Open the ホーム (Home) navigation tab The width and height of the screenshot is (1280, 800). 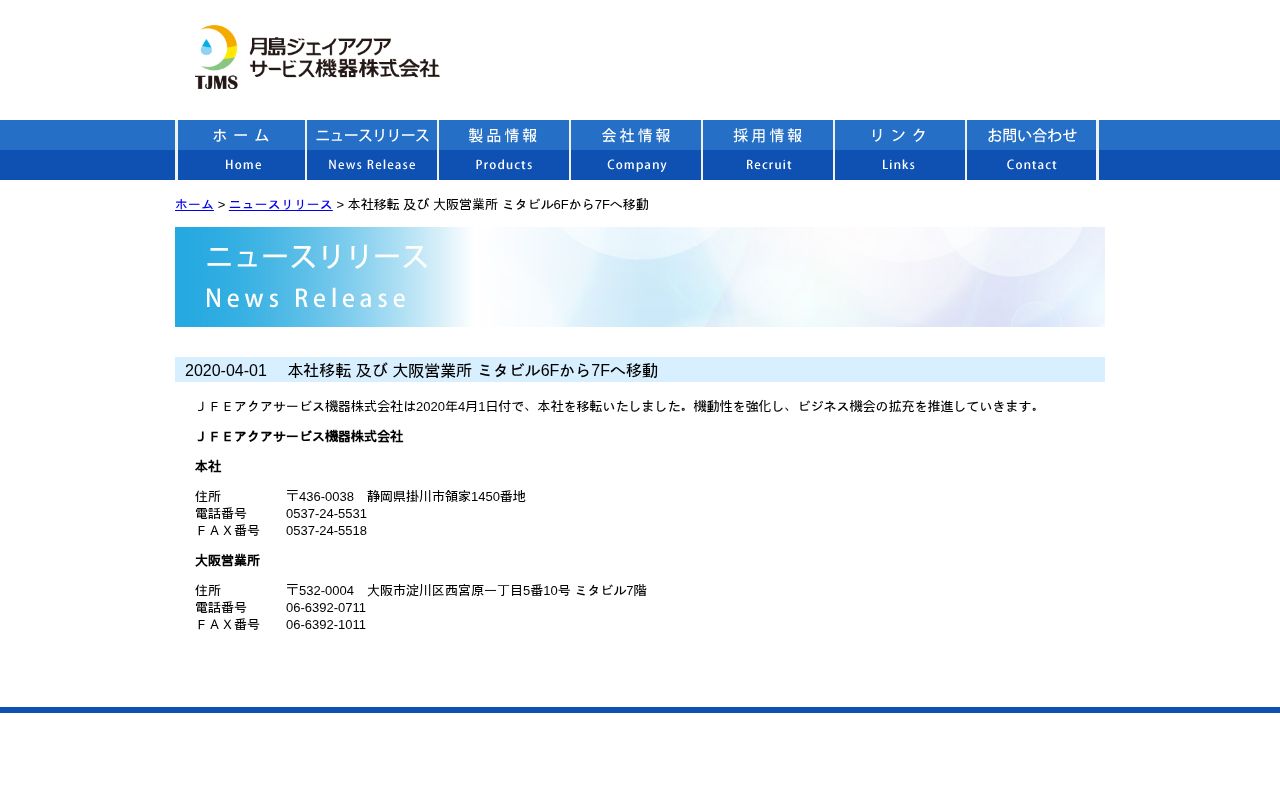[x=242, y=150]
